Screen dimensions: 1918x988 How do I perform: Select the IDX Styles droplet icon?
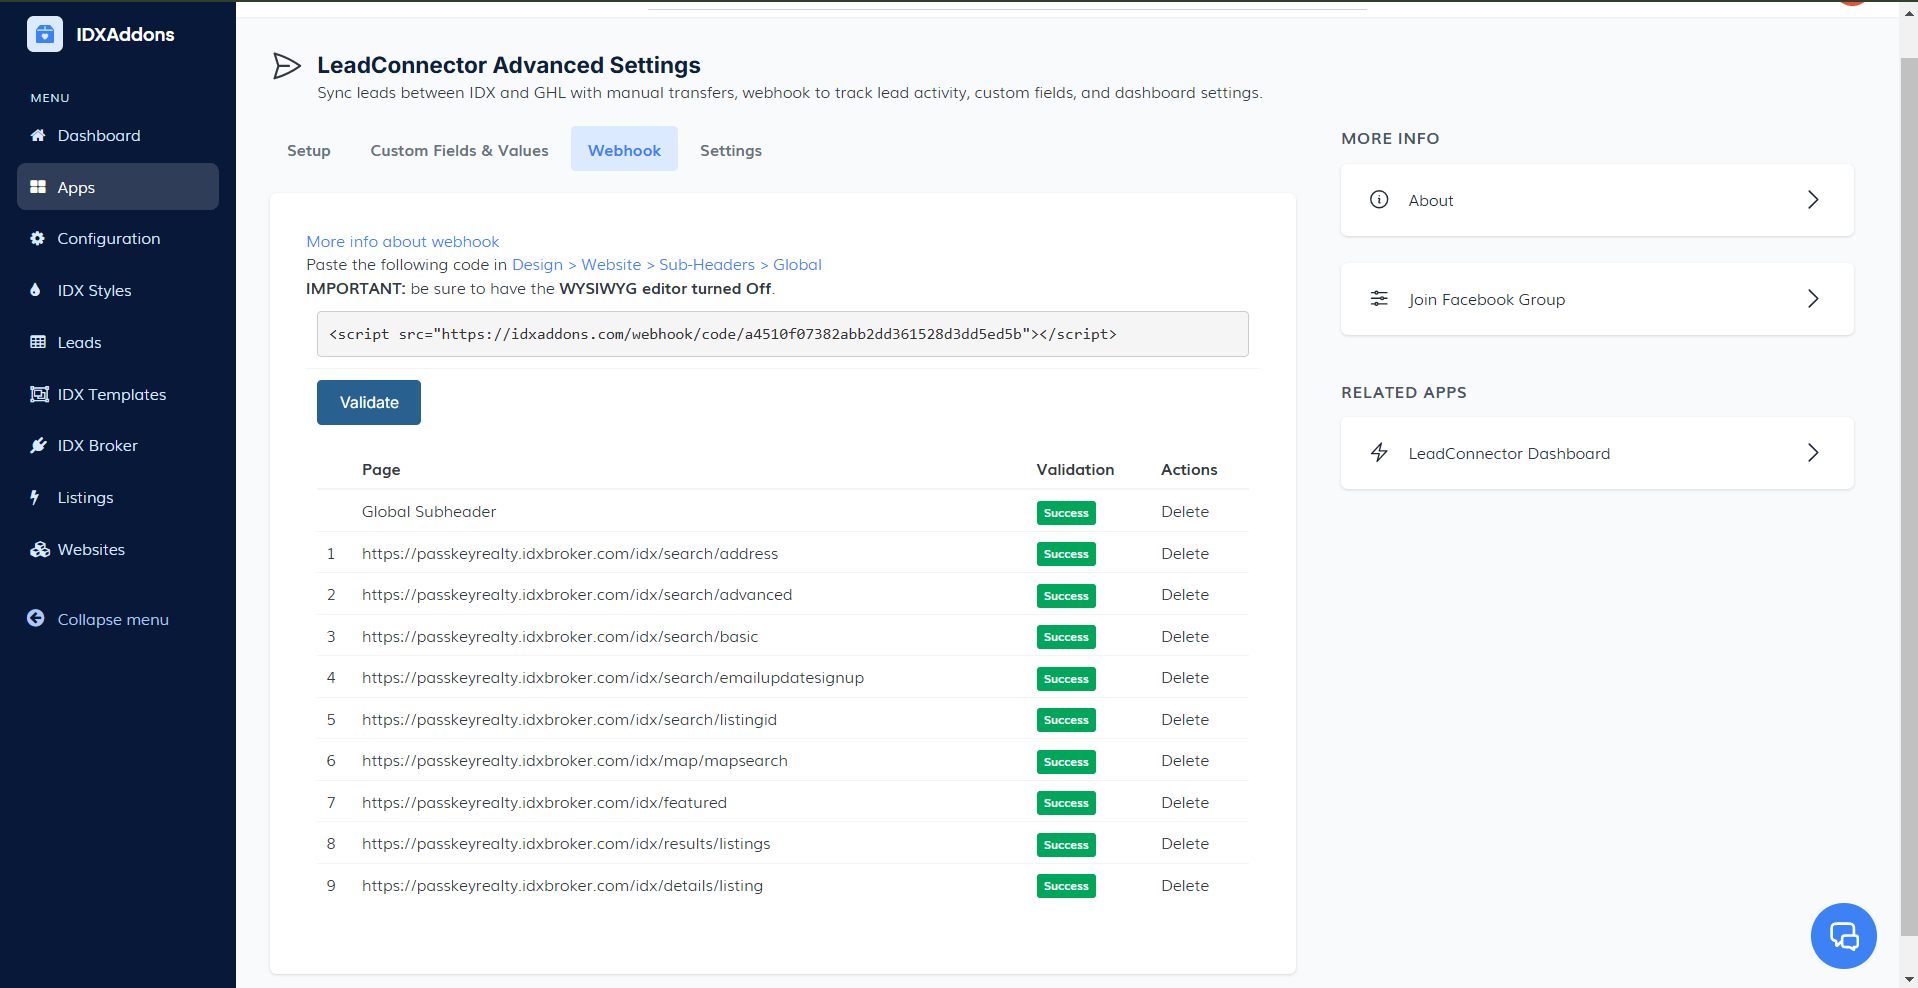click(36, 290)
